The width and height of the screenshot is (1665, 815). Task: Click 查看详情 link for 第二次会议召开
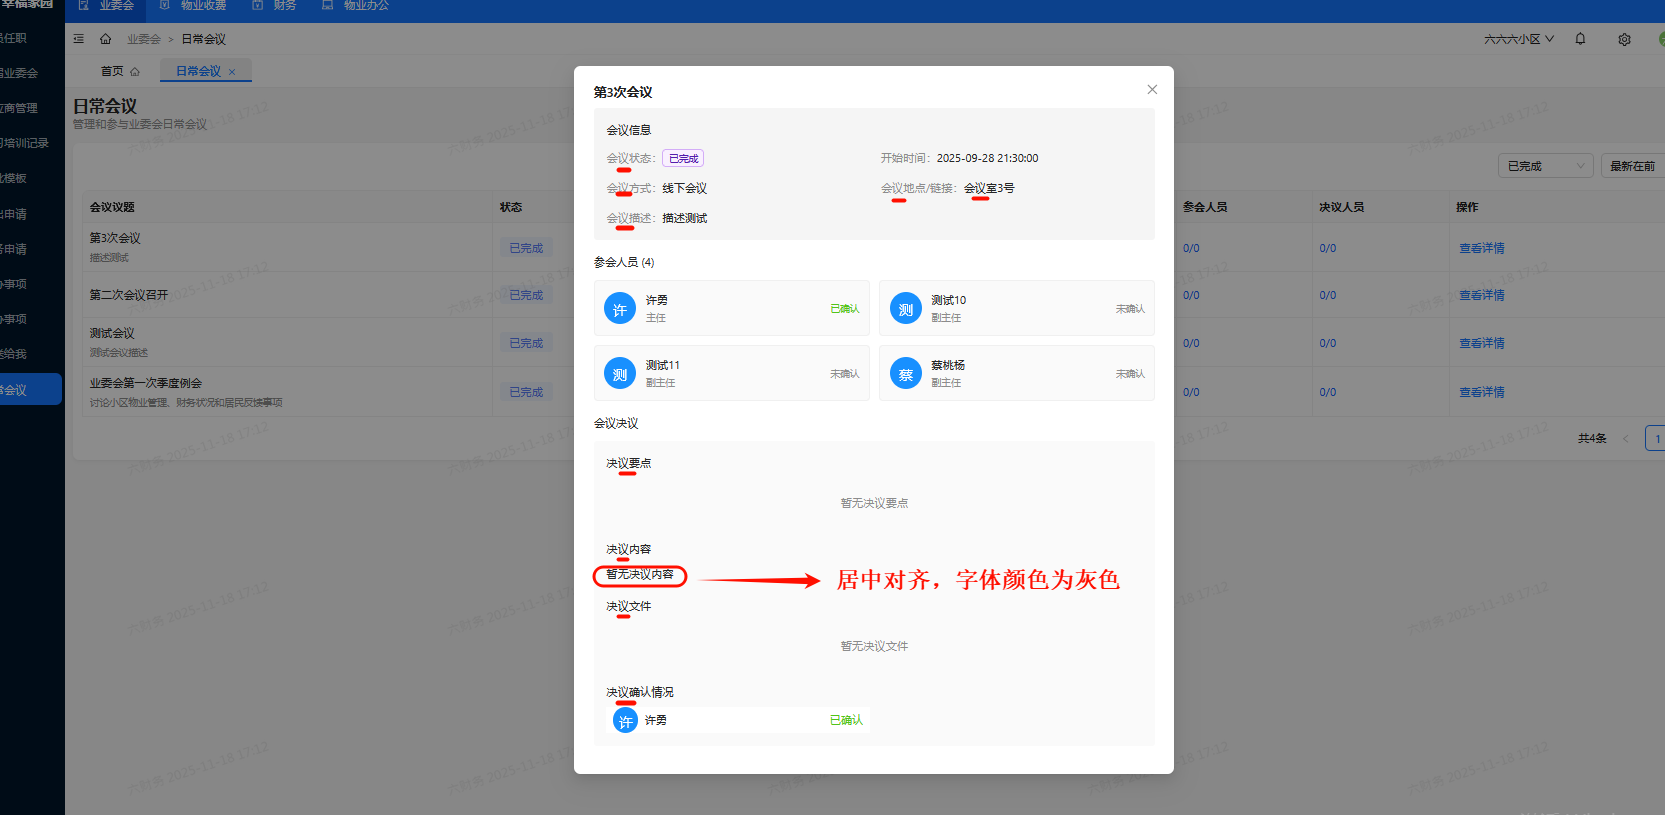tap(1481, 295)
